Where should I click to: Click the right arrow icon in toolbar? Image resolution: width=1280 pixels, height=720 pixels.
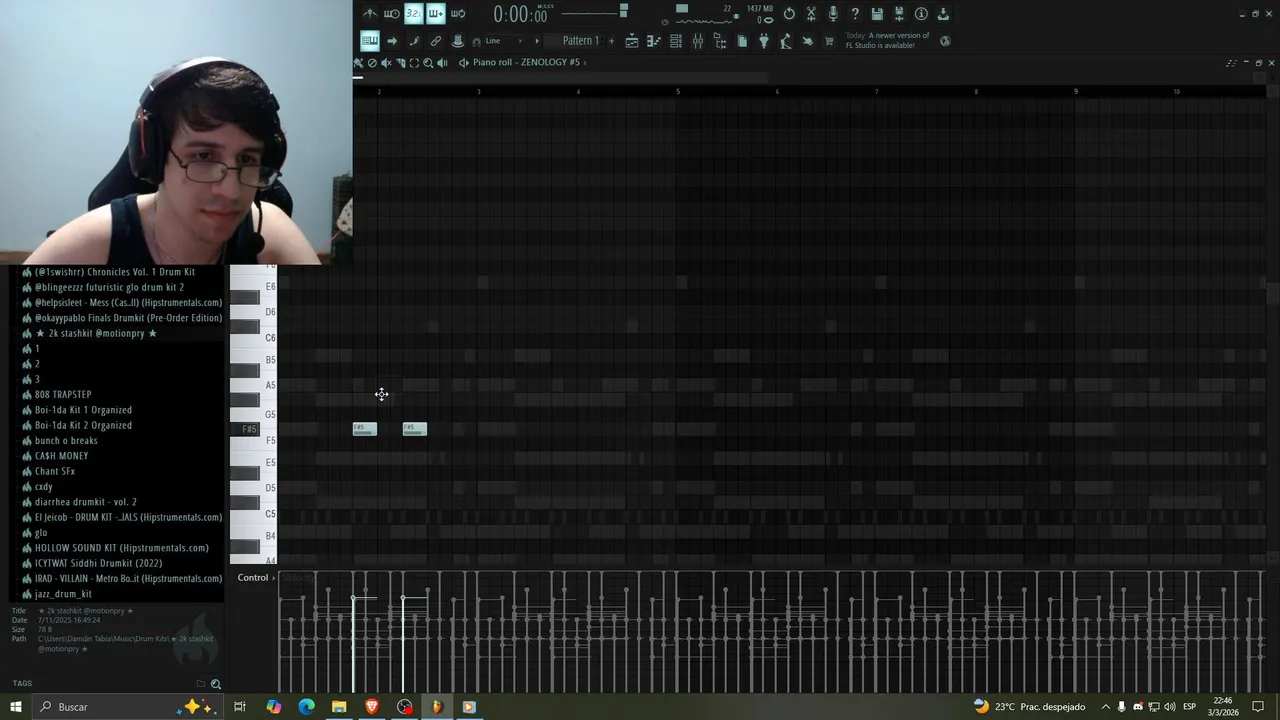click(x=392, y=41)
